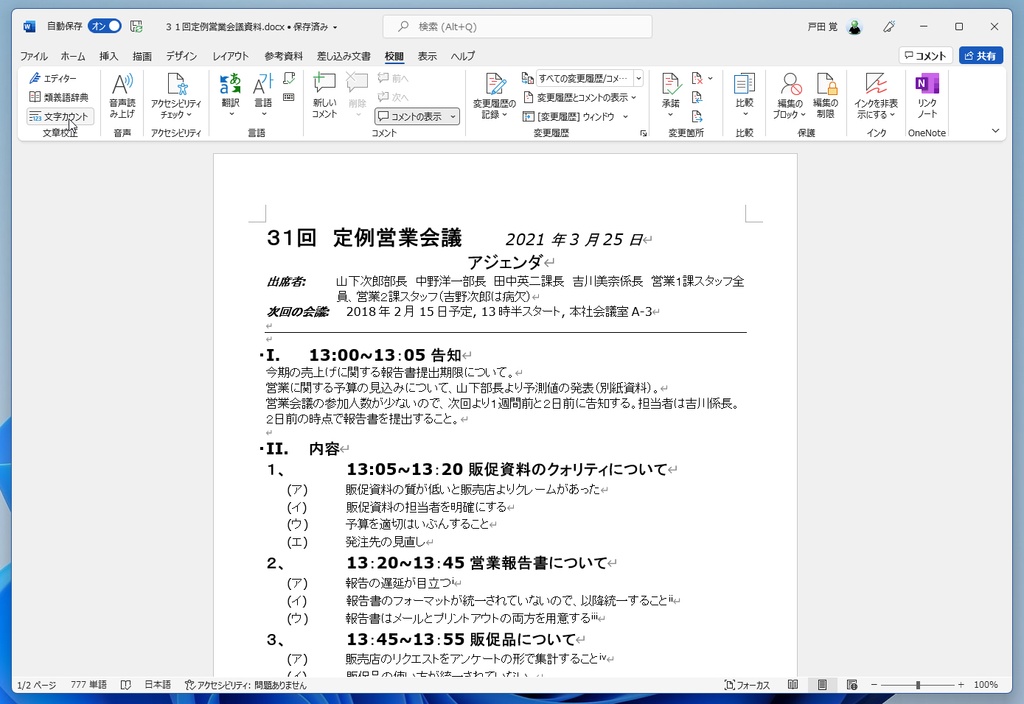Viewport: 1024px width, 704px height.
Task: Click the save icon in title bar
Action: pyautogui.click(x=136, y=27)
